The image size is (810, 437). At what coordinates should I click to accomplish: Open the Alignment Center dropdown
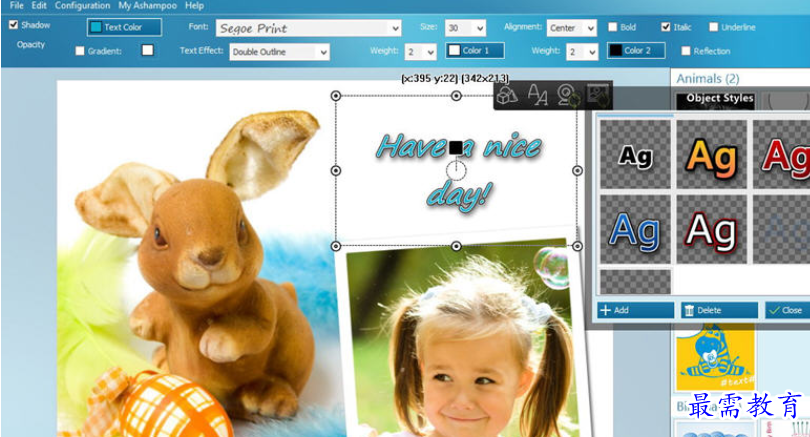571,28
